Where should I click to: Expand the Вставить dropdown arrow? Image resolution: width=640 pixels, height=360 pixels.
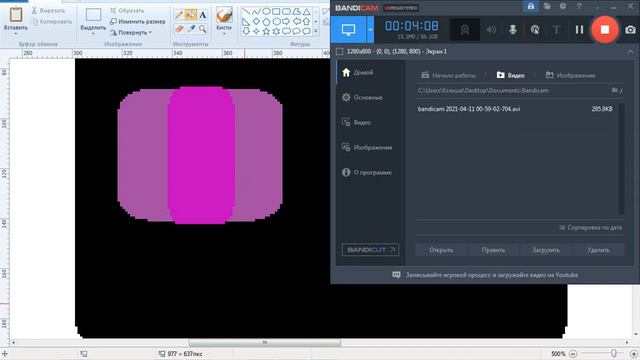(16, 33)
